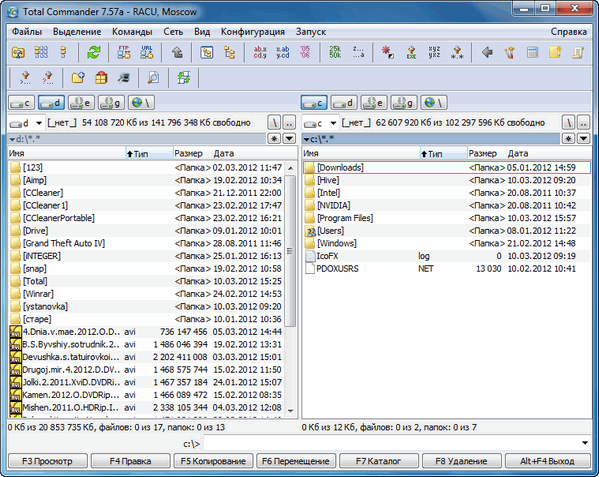The image size is (599, 477).
Task: Click the green Reread source refresh icon
Action: (94, 52)
